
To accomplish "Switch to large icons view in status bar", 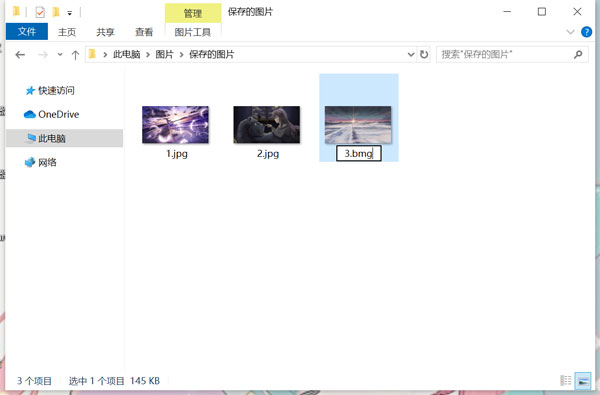I will point(584,380).
